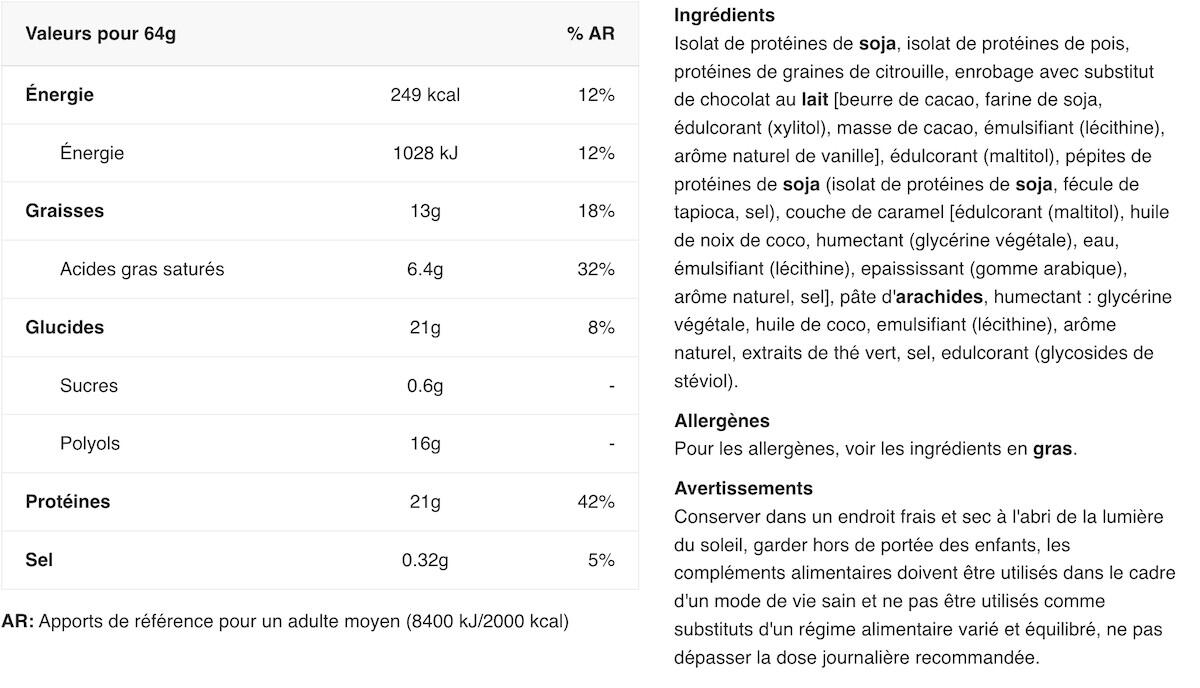Click the 1028 kJ energy value

pyautogui.click(x=425, y=153)
